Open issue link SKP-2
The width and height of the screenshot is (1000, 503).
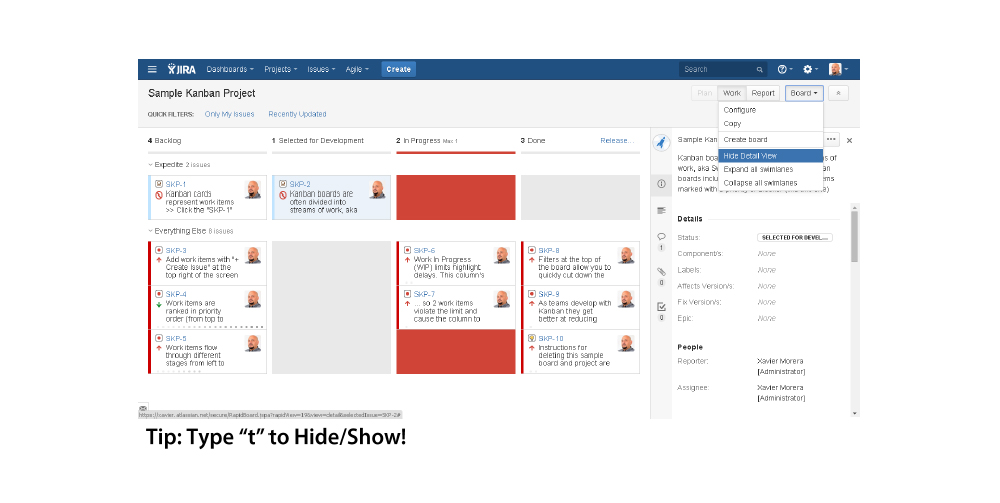pyautogui.click(x=300, y=184)
